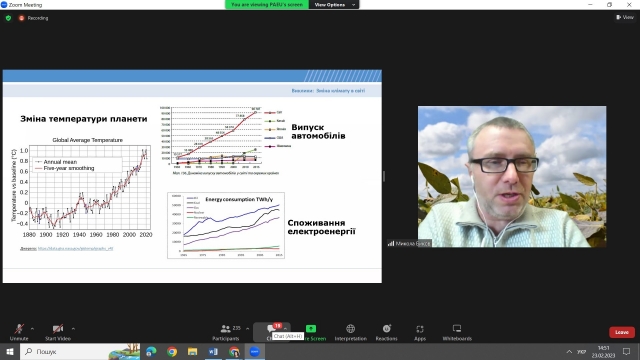
Task: Click the 'Випуск автомобілів' label
Action: (x=318, y=131)
